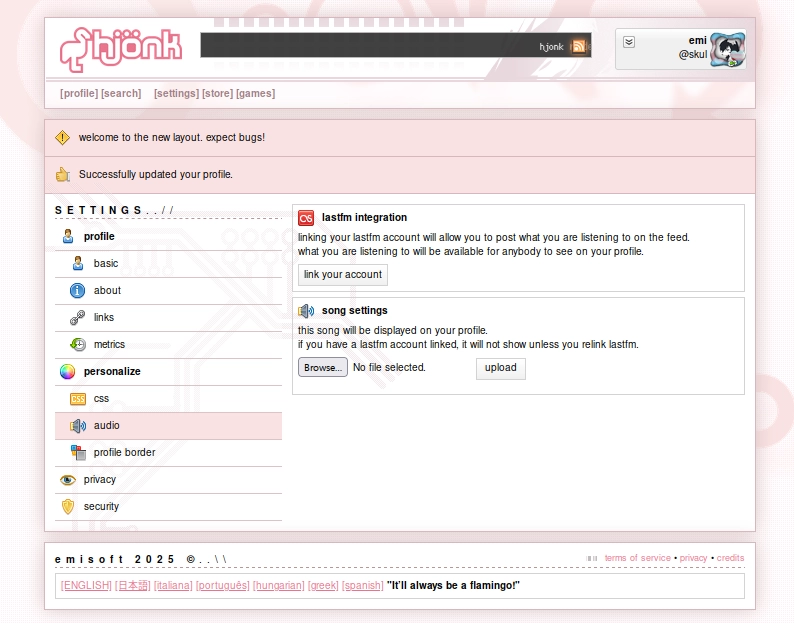794x623 pixels.
Task: Click the lastfm logo icon
Action: click(x=306, y=218)
